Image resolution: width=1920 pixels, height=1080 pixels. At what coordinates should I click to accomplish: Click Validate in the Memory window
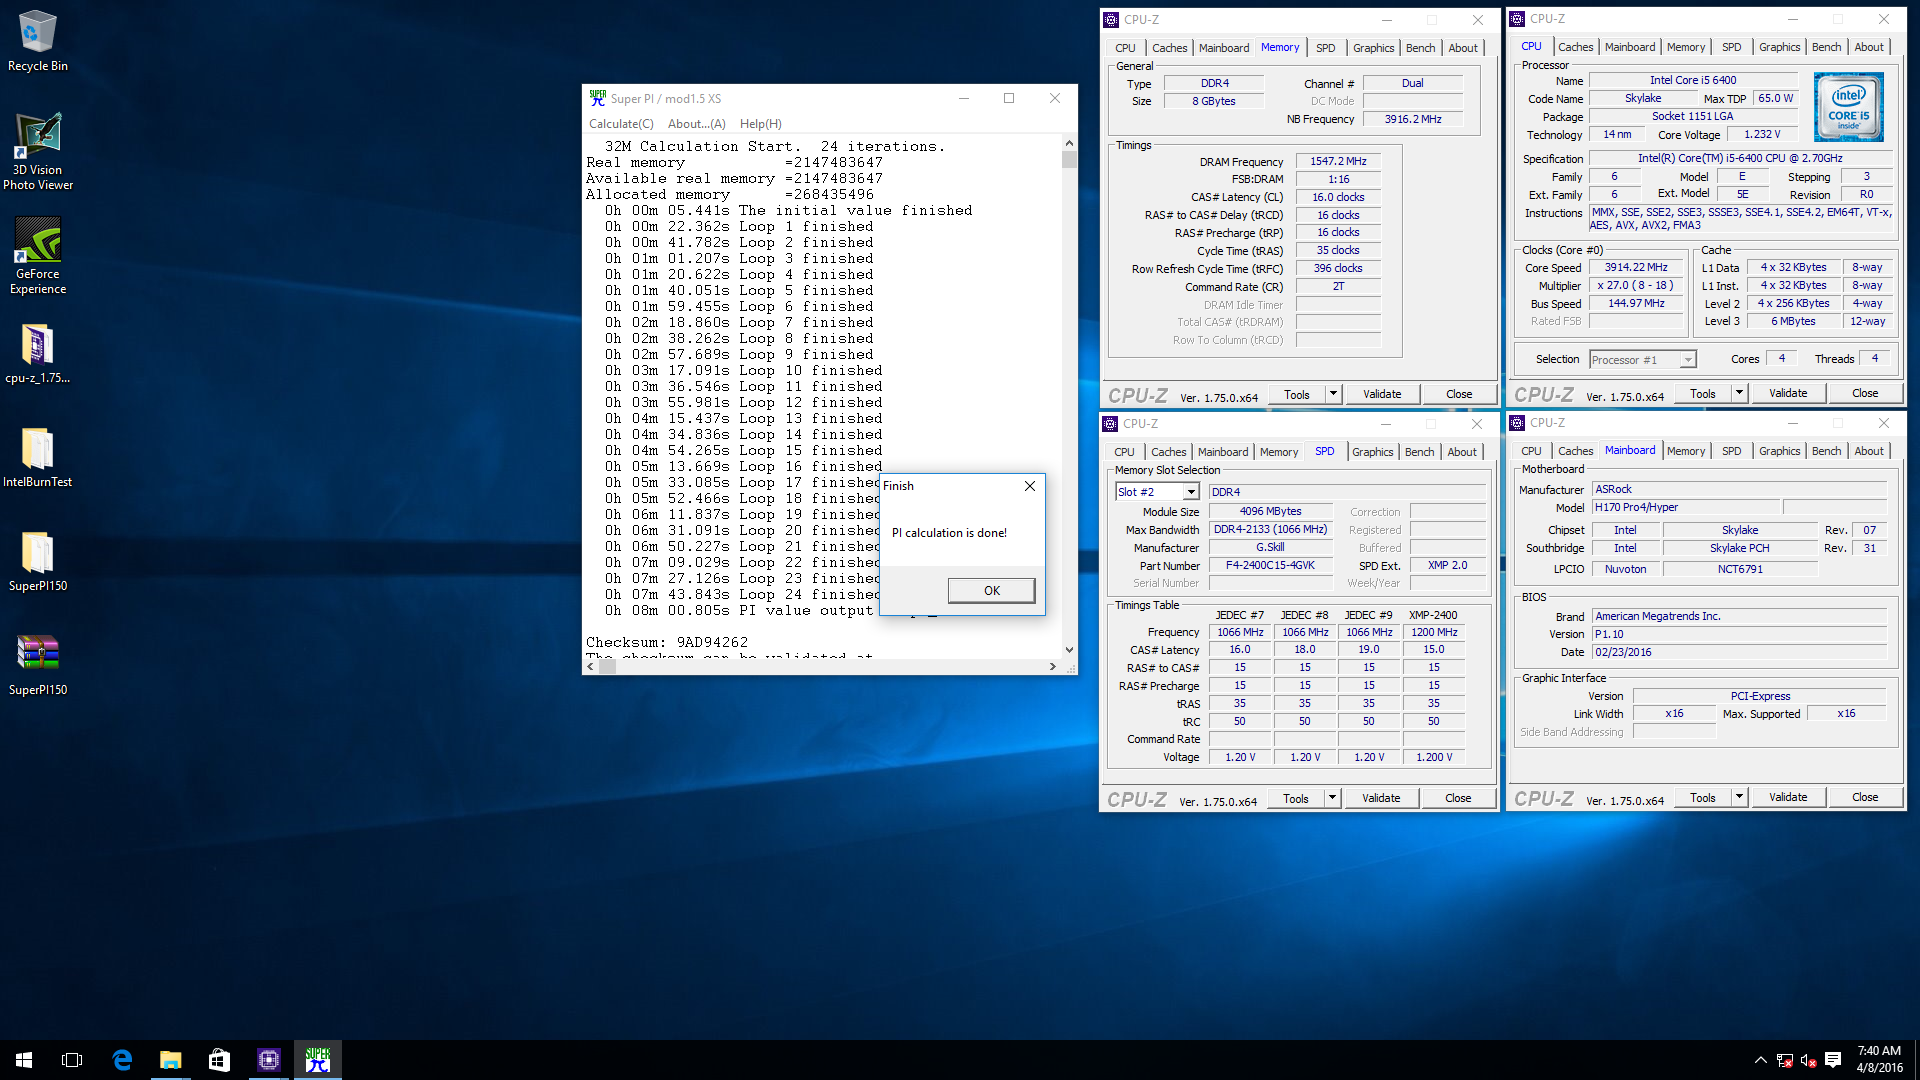1381,394
